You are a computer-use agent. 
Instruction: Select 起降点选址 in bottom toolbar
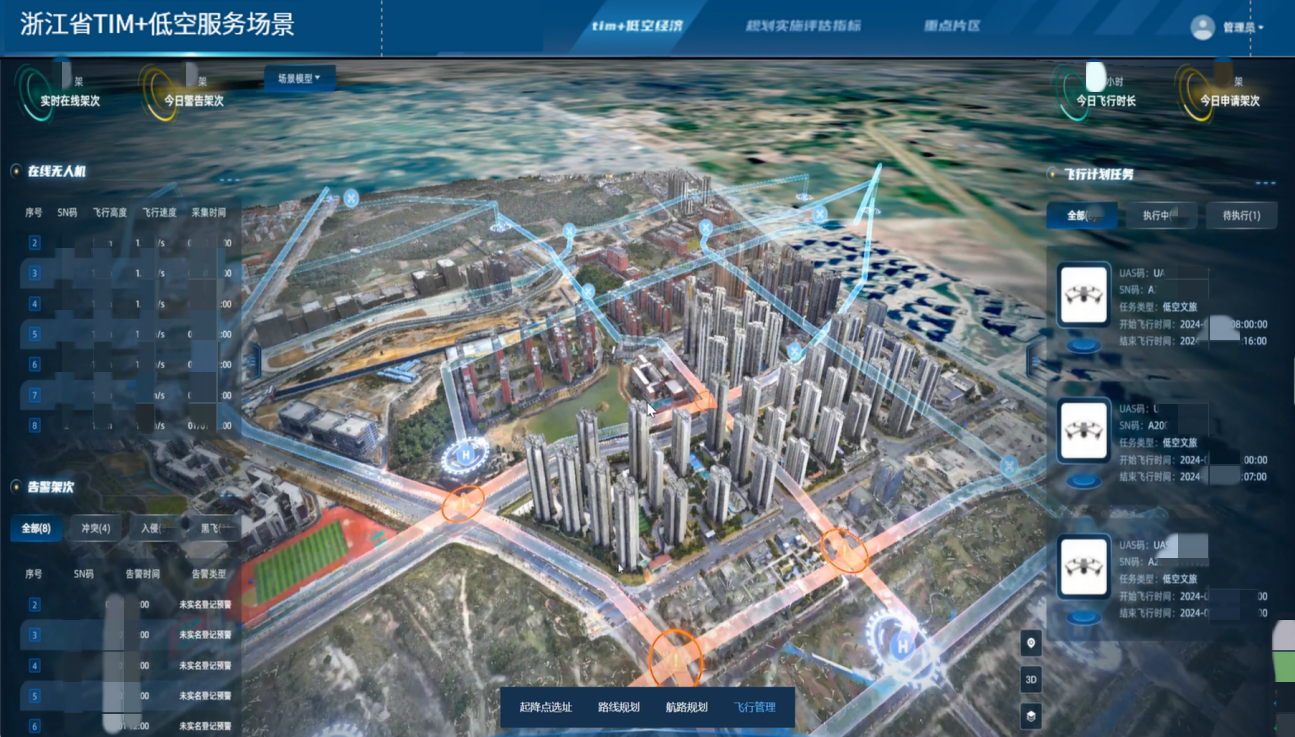[x=546, y=707]
